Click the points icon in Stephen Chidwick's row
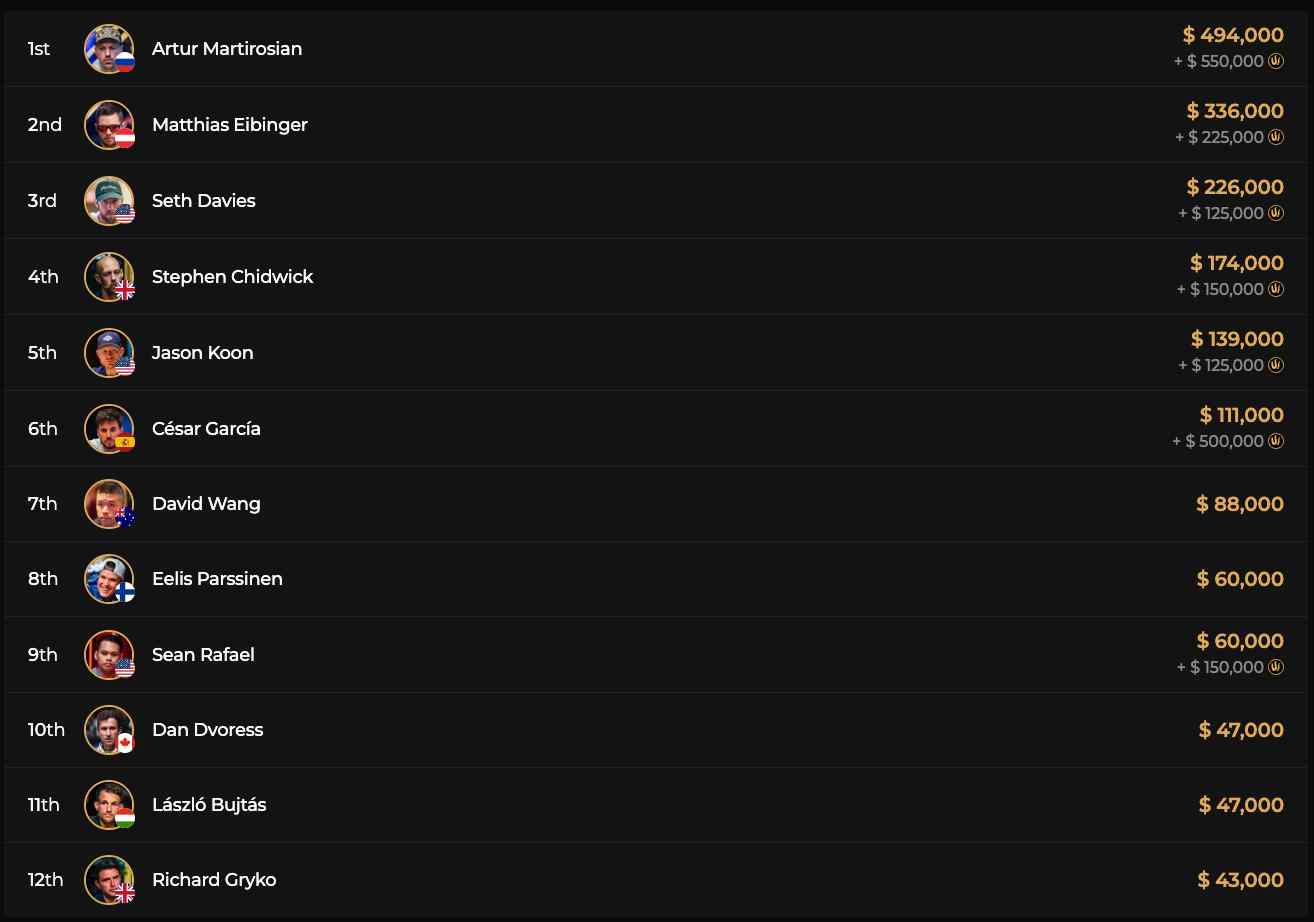 1276,289
